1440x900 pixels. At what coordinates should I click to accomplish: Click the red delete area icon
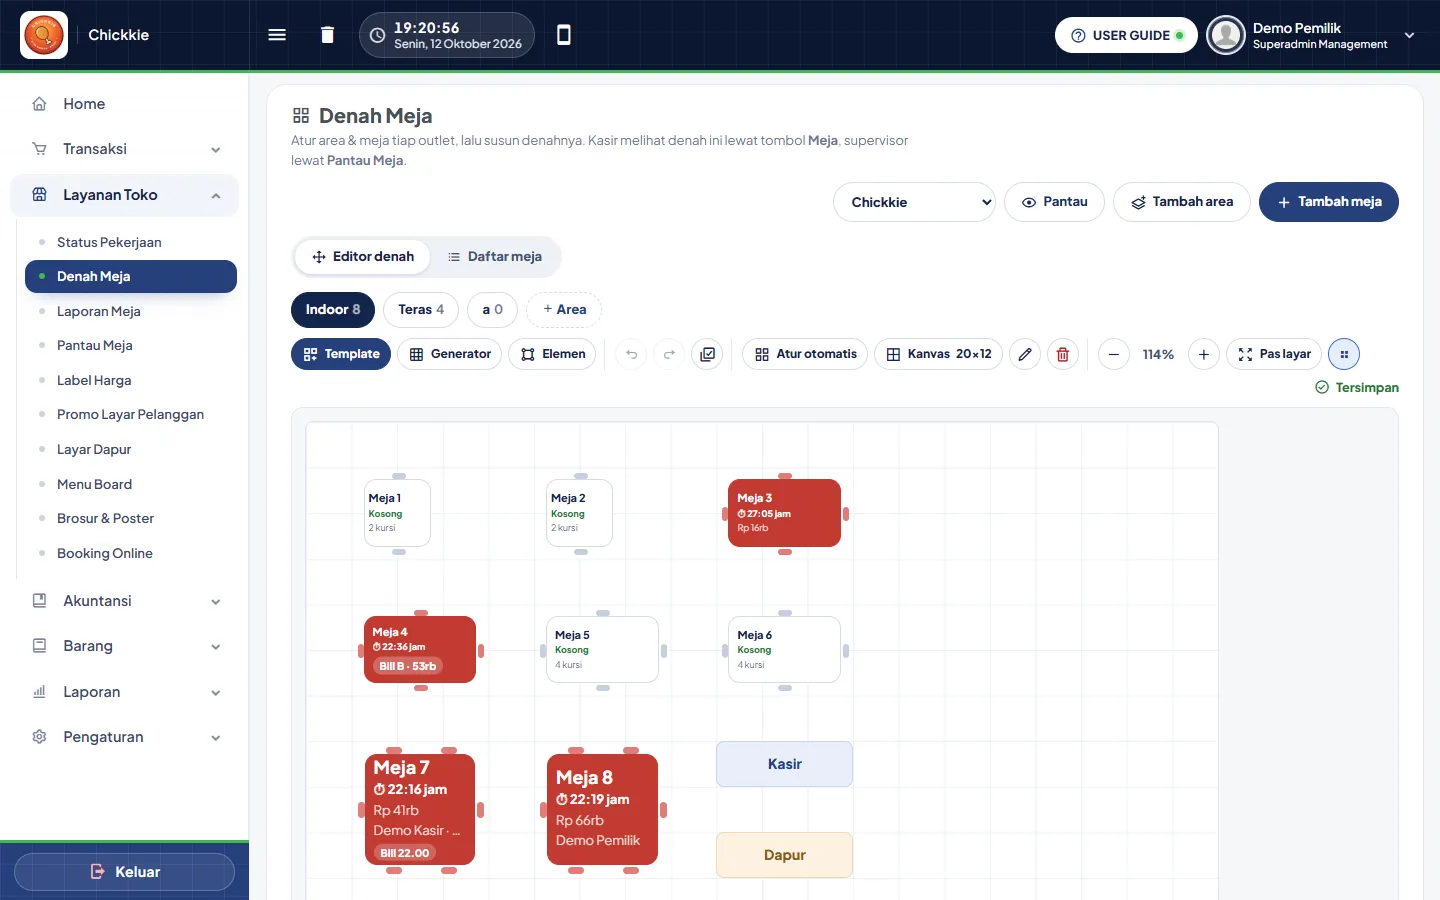(1063, 354)
